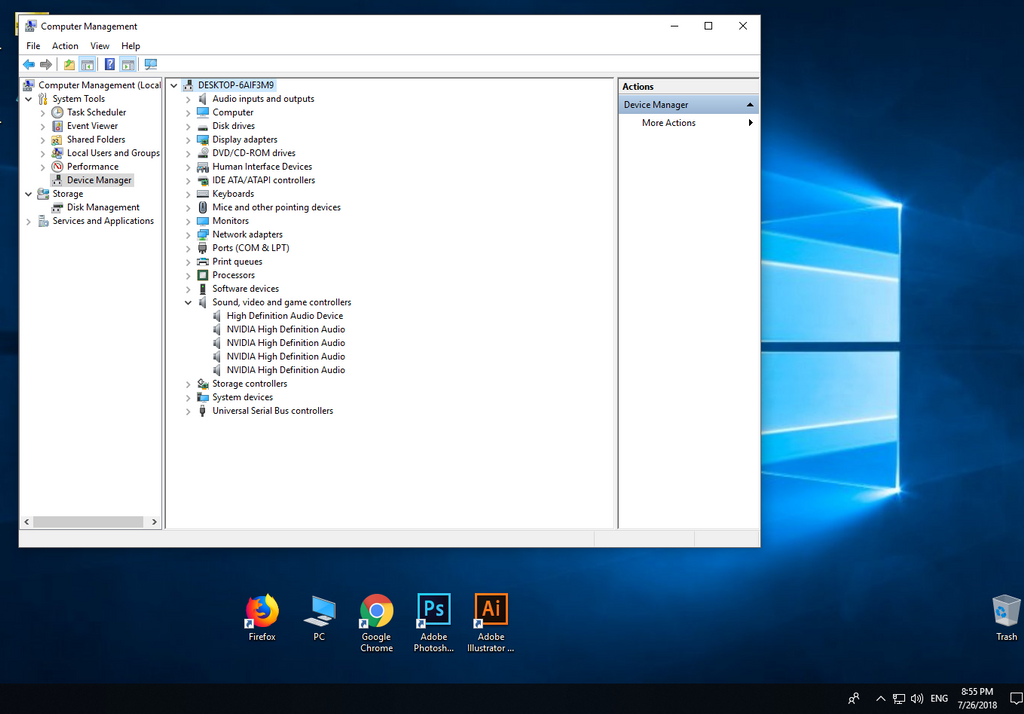Expand the Network adapters category
Screen dimensions: 1024x714
pos(188,235)
